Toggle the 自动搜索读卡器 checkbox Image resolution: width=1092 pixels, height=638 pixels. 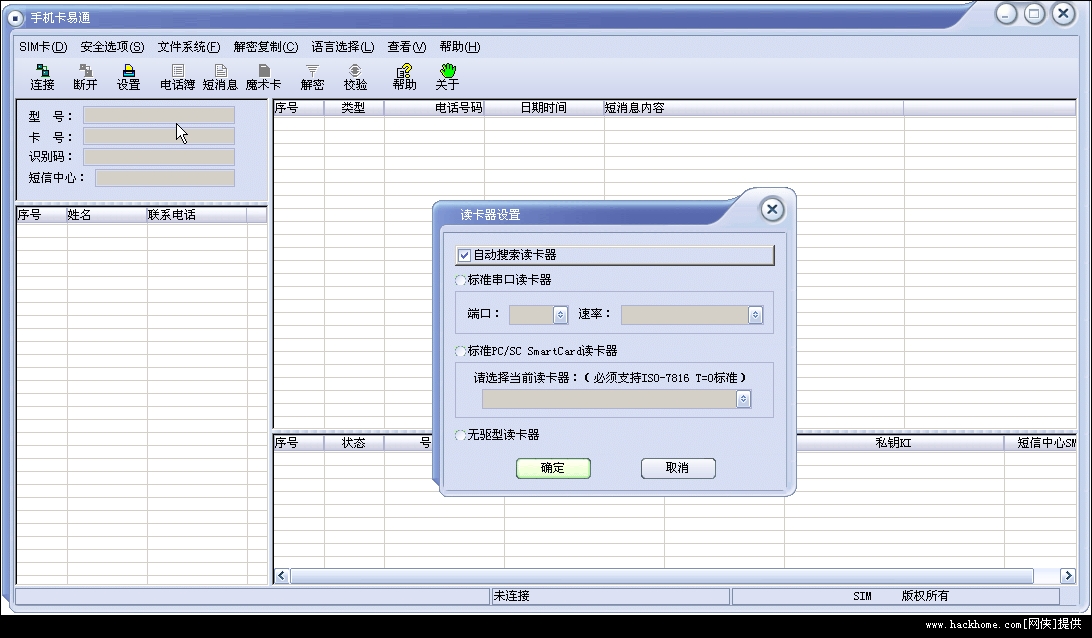click(465, 255)
